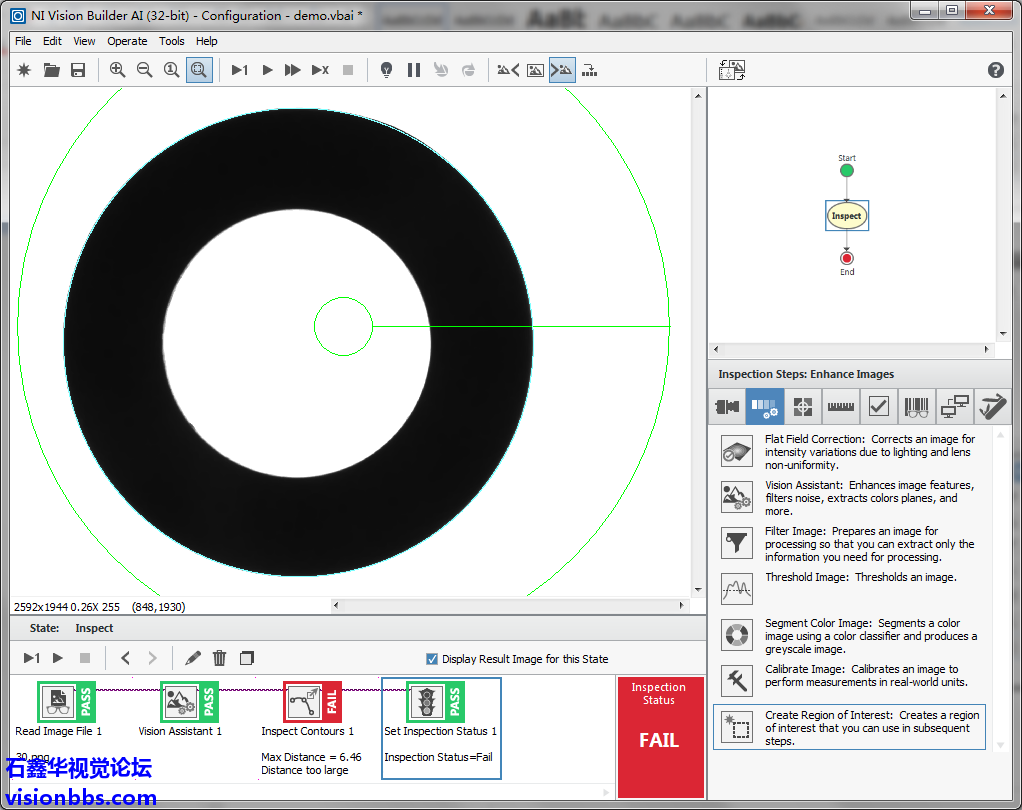Open the Tools menu
Viewport: 1022px width, 810px height.
[x=172, y=41]
